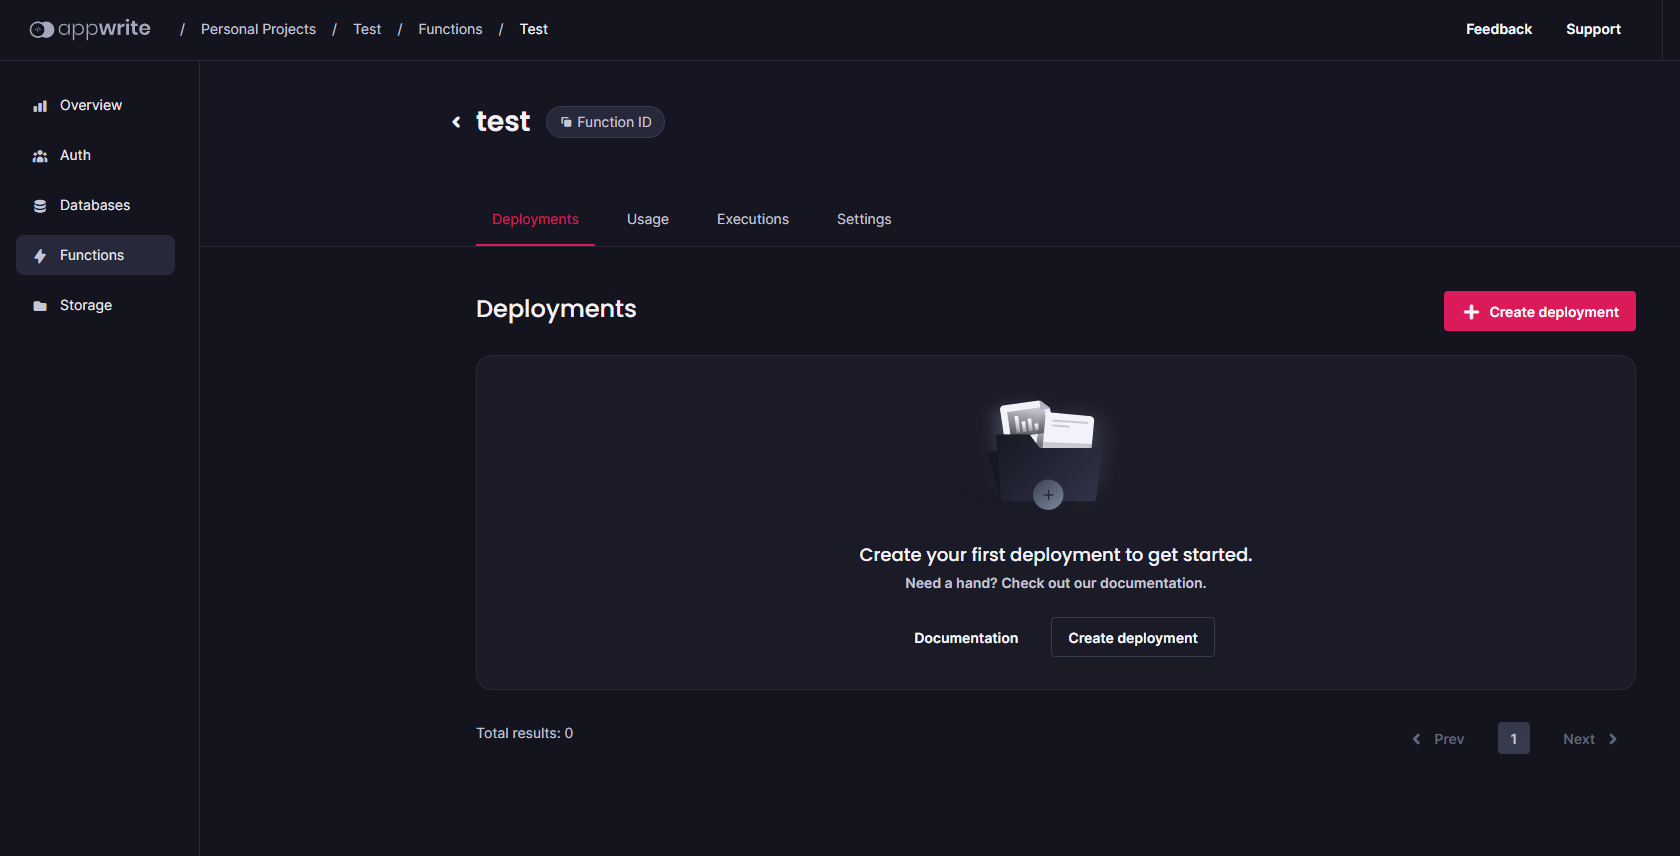The width and height of the screenshot is (1680, 856).
Task: Click the Deployments section heading
Action: (556, 309)
